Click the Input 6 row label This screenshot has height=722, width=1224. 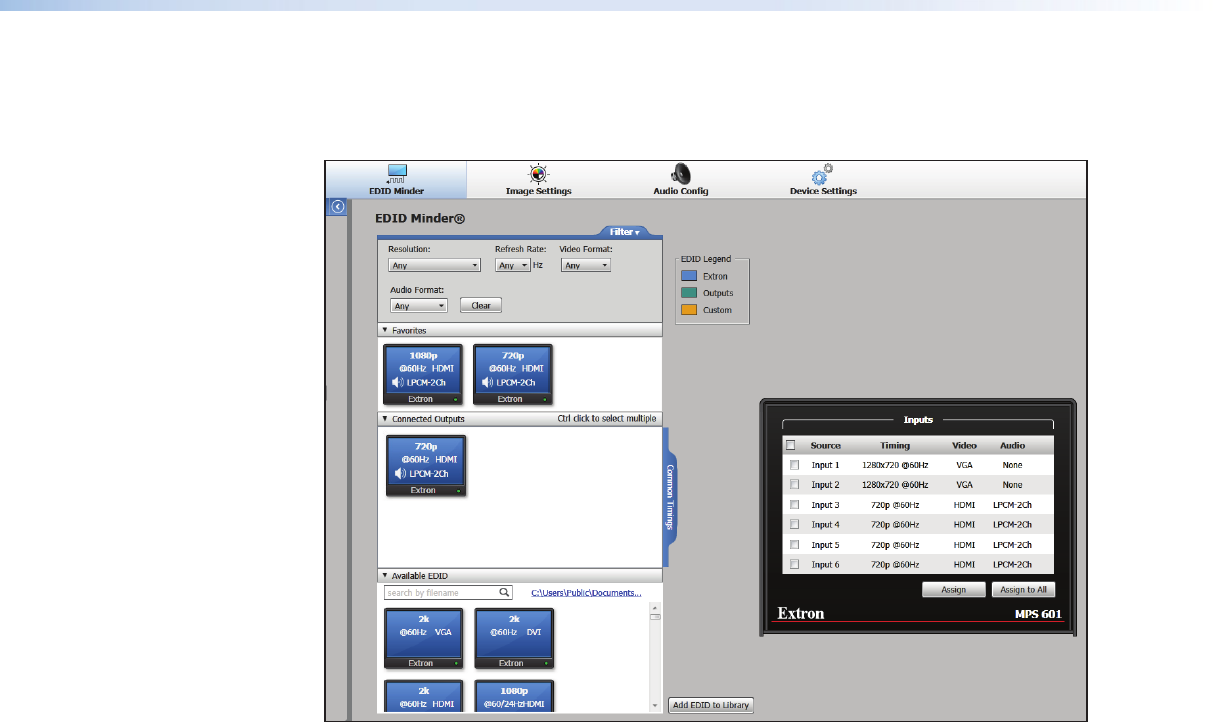click(825, 565)
